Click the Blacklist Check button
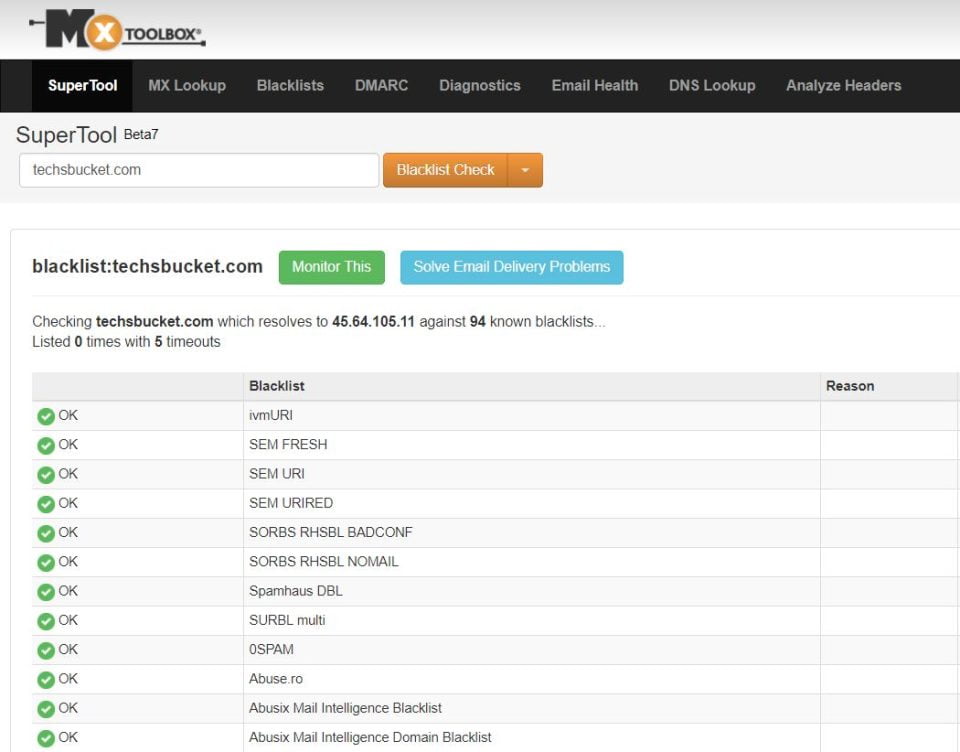The height and width of the screenshot is (752, 960). (446, 170)
